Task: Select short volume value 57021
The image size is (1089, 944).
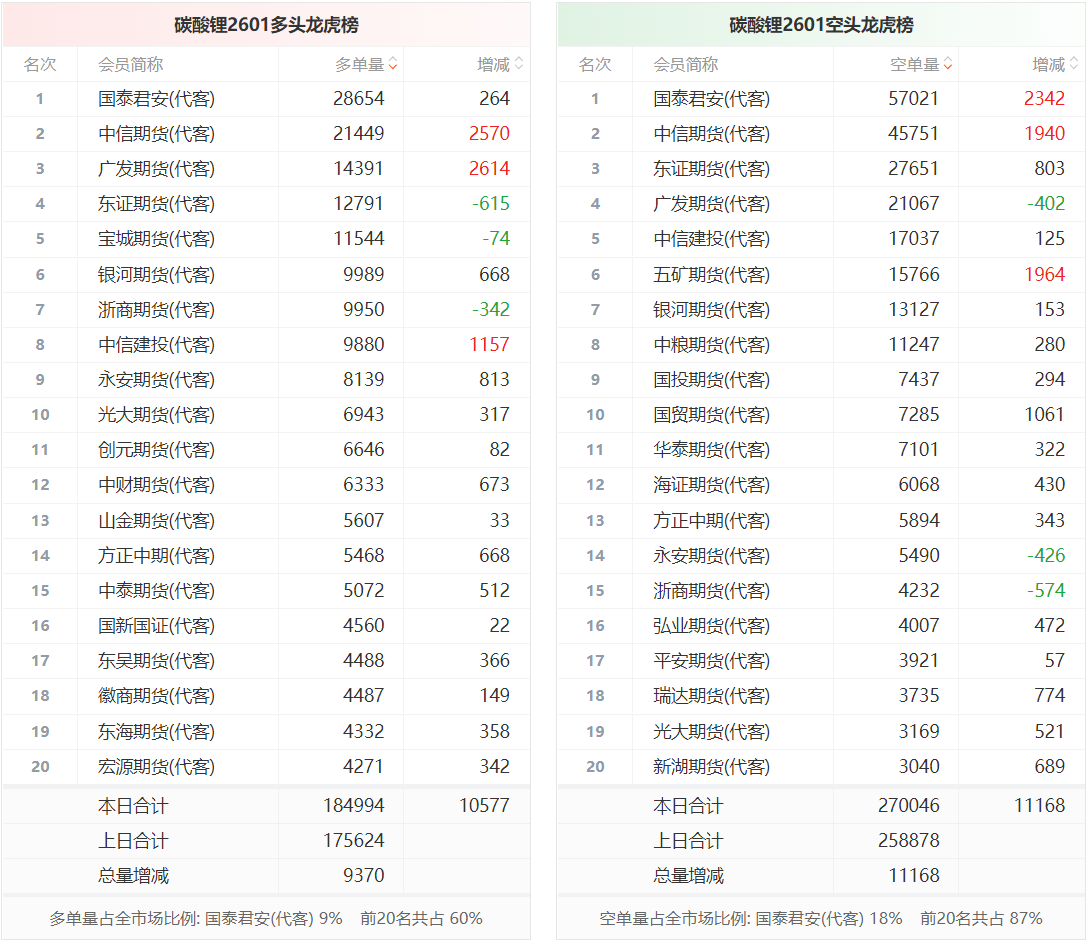Action: click(x=913, y=99)
